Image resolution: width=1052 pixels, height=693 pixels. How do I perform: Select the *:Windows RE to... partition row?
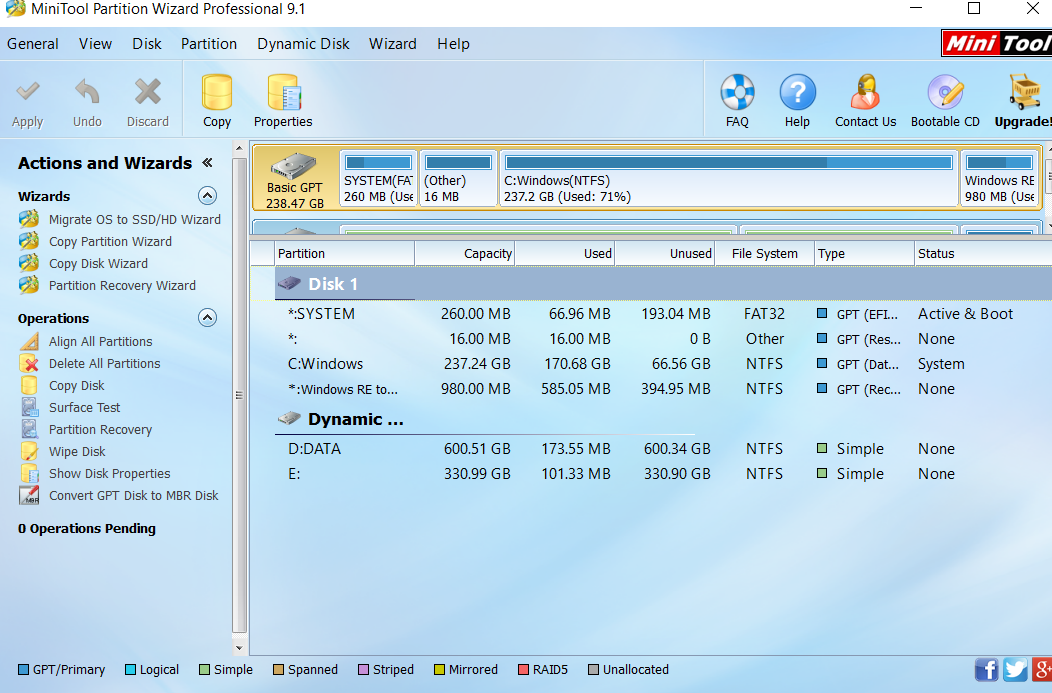point(663,389)
